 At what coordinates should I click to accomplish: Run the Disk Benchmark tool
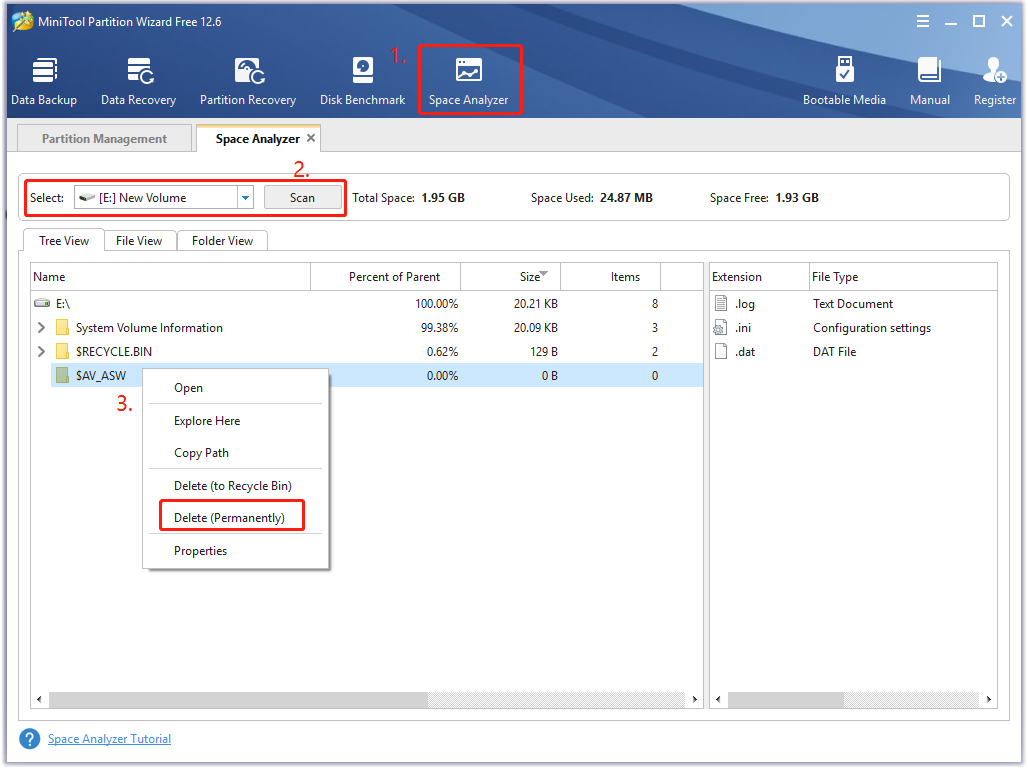tap(362, 79)
